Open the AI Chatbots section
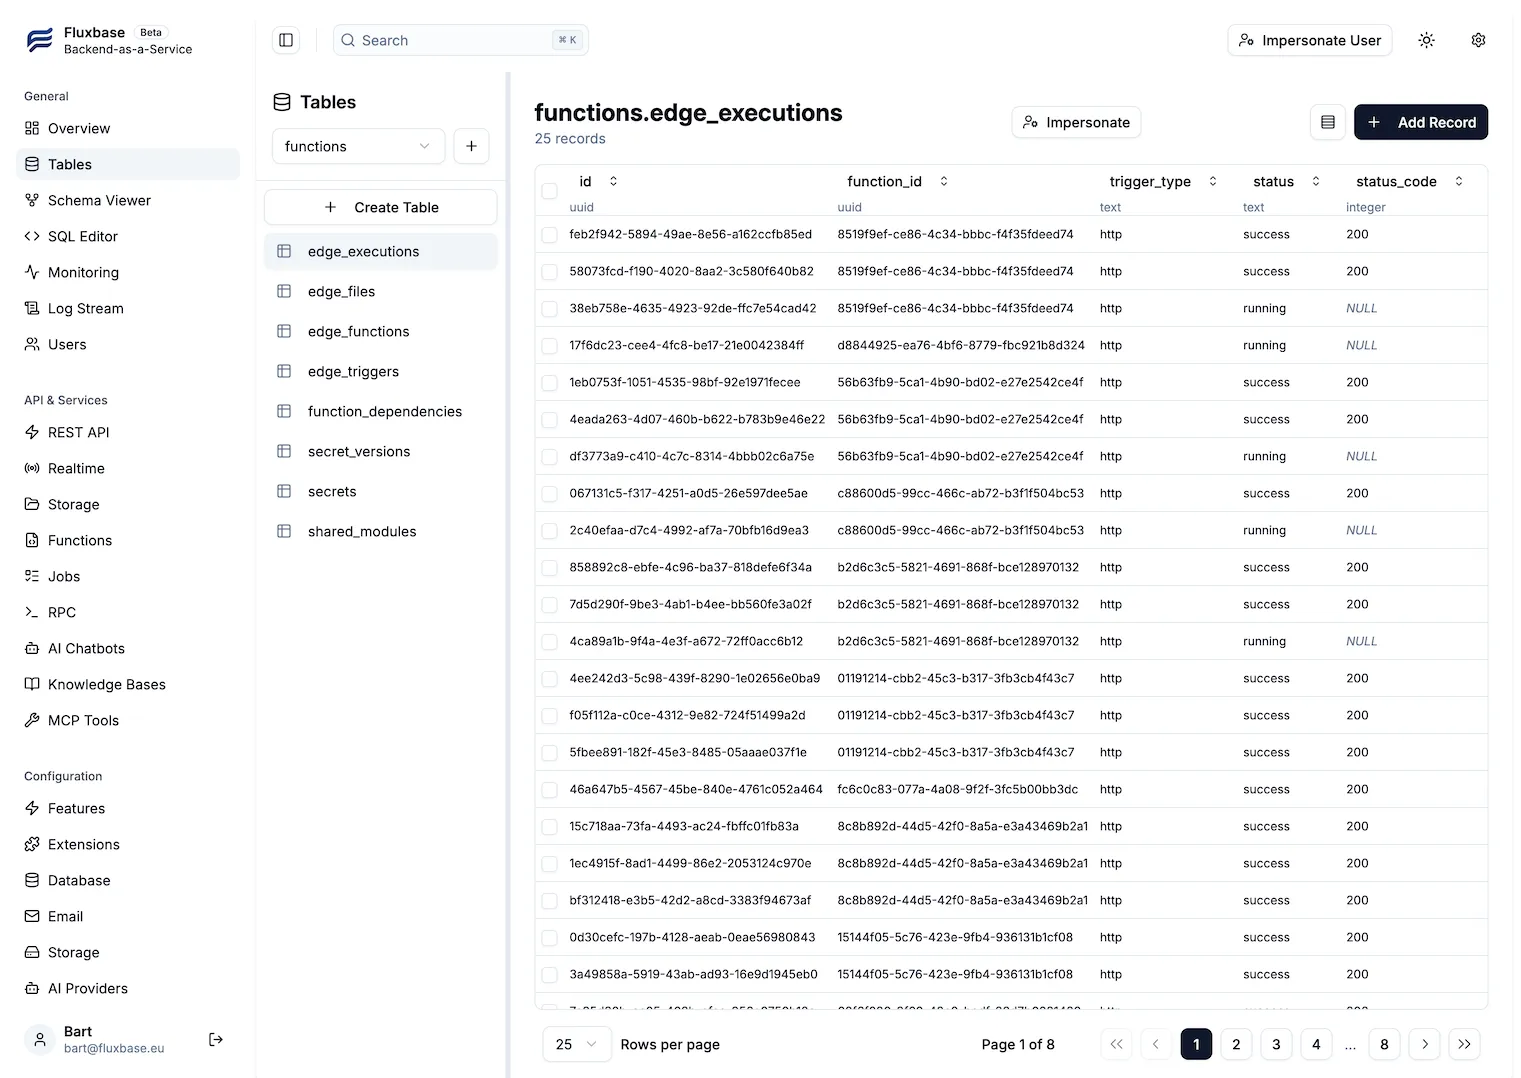The width and height of the screenshot is (1521, 1078). [85, 648]
